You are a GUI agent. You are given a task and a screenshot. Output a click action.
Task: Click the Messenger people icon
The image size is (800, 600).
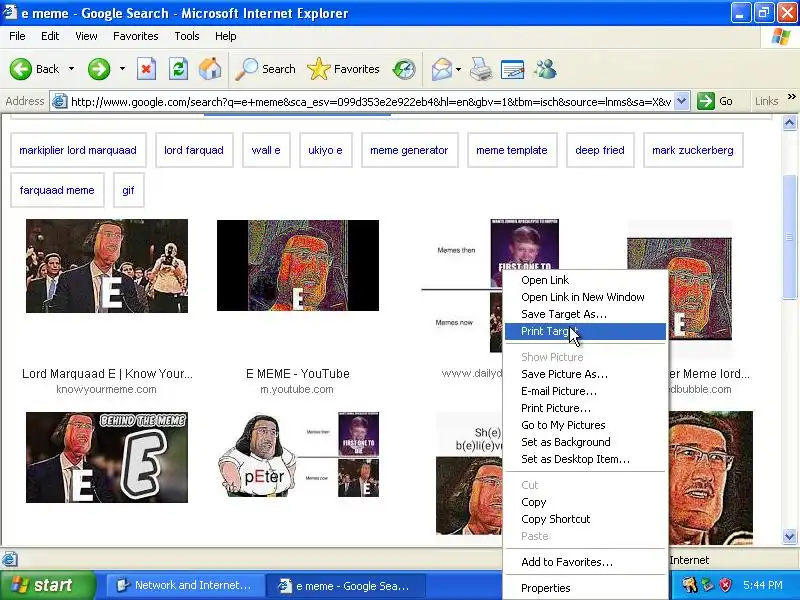coord(545,69)
